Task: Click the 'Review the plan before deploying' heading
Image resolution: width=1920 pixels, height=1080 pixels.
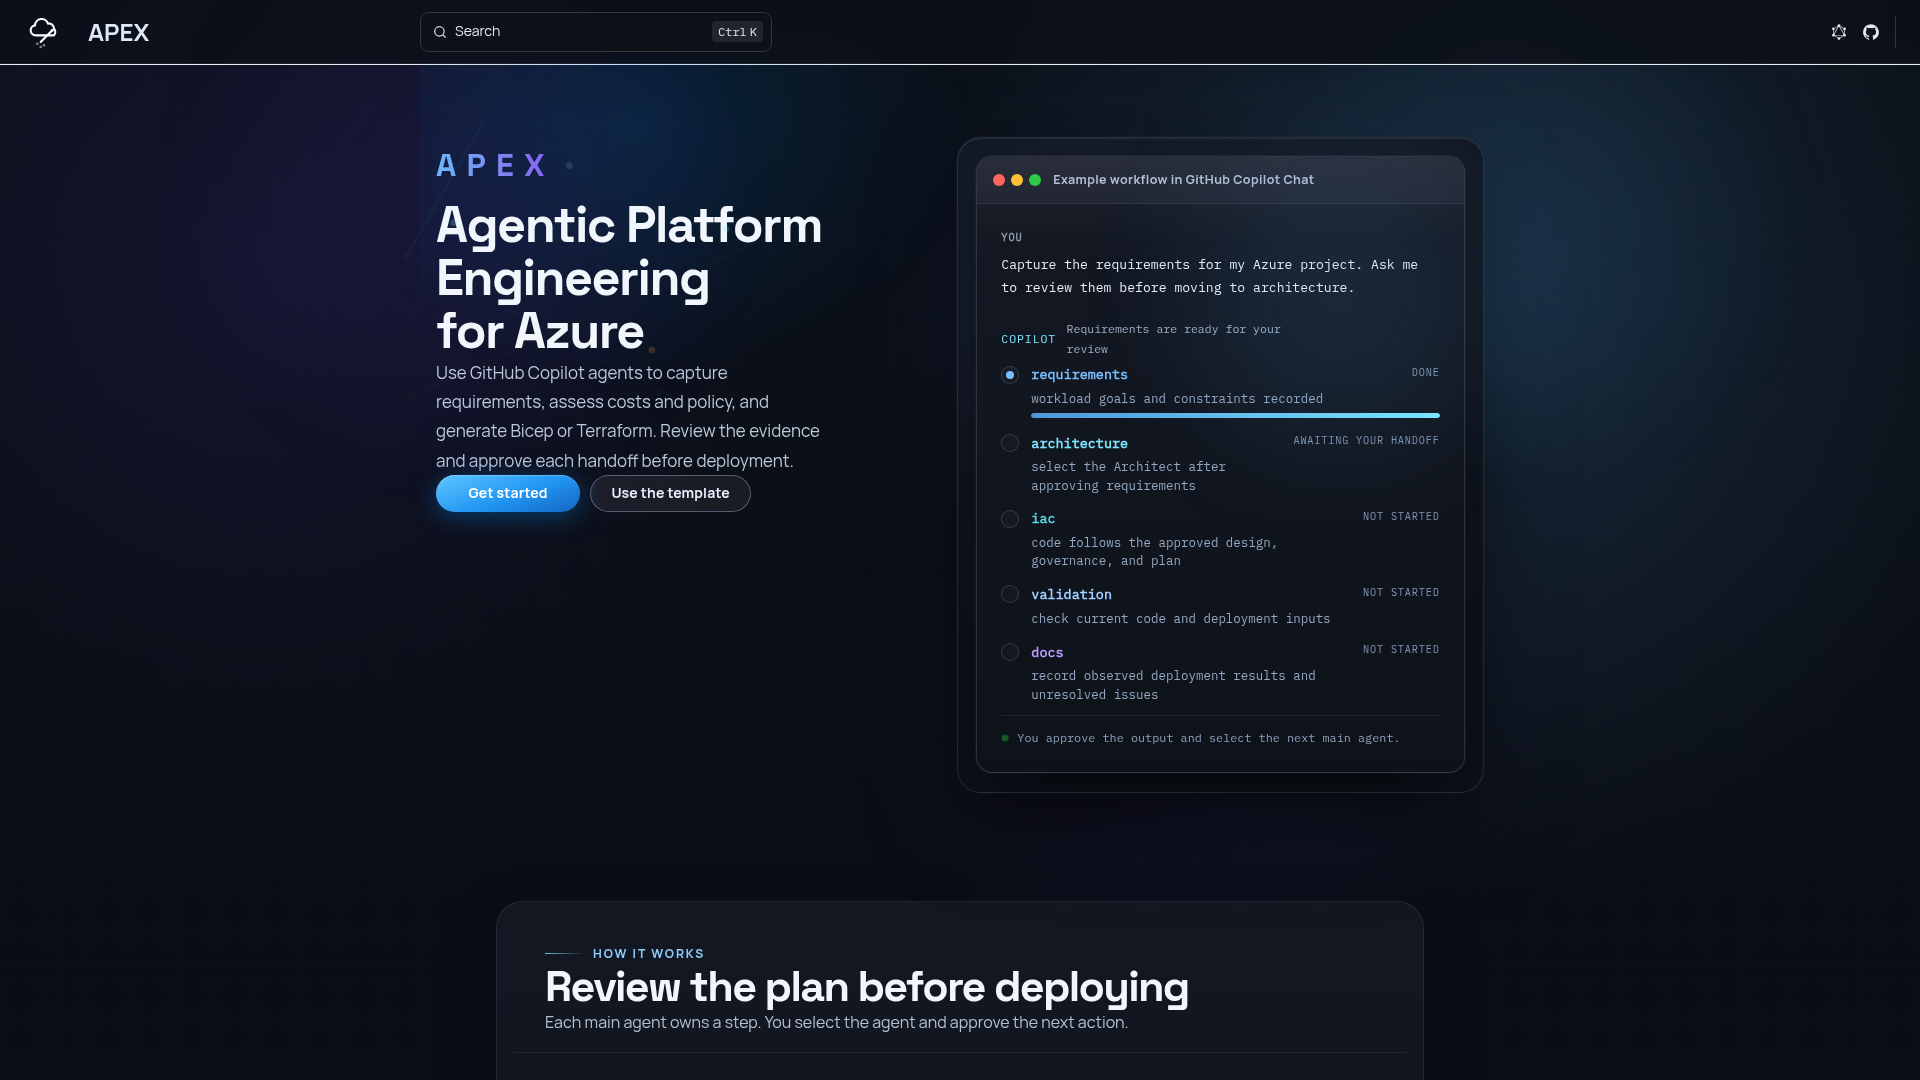Action: pos(867,987)
